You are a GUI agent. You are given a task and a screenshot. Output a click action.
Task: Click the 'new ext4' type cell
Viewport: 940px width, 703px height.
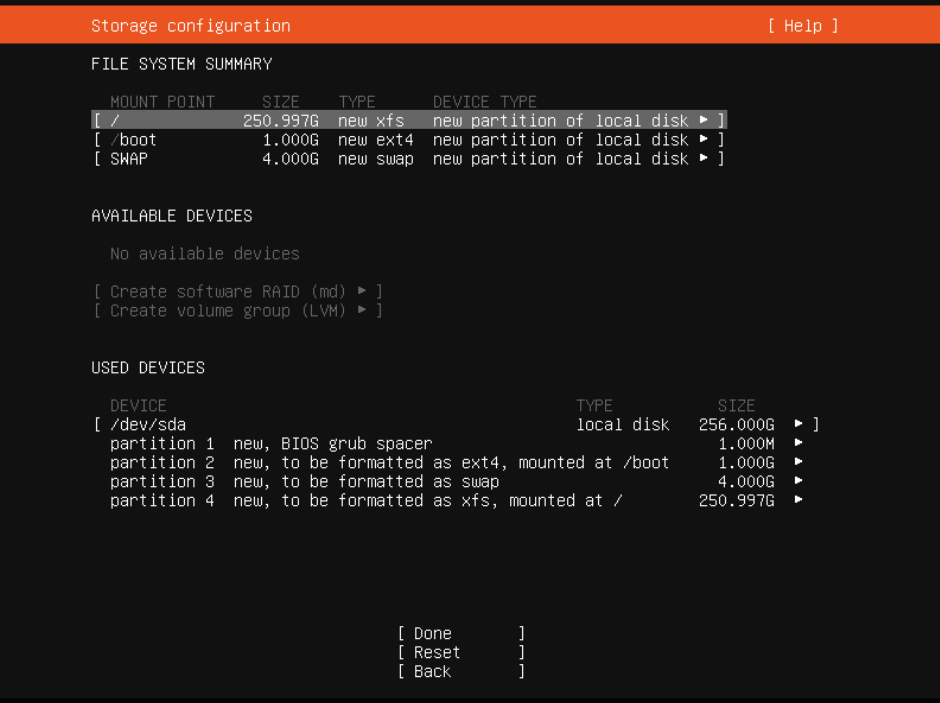tap(376, 140)
